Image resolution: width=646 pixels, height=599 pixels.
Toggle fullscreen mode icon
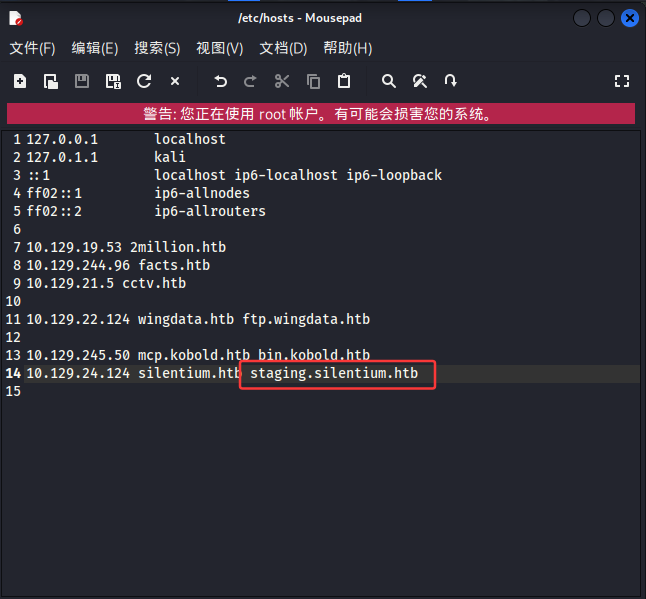click(x=622, y=81)
